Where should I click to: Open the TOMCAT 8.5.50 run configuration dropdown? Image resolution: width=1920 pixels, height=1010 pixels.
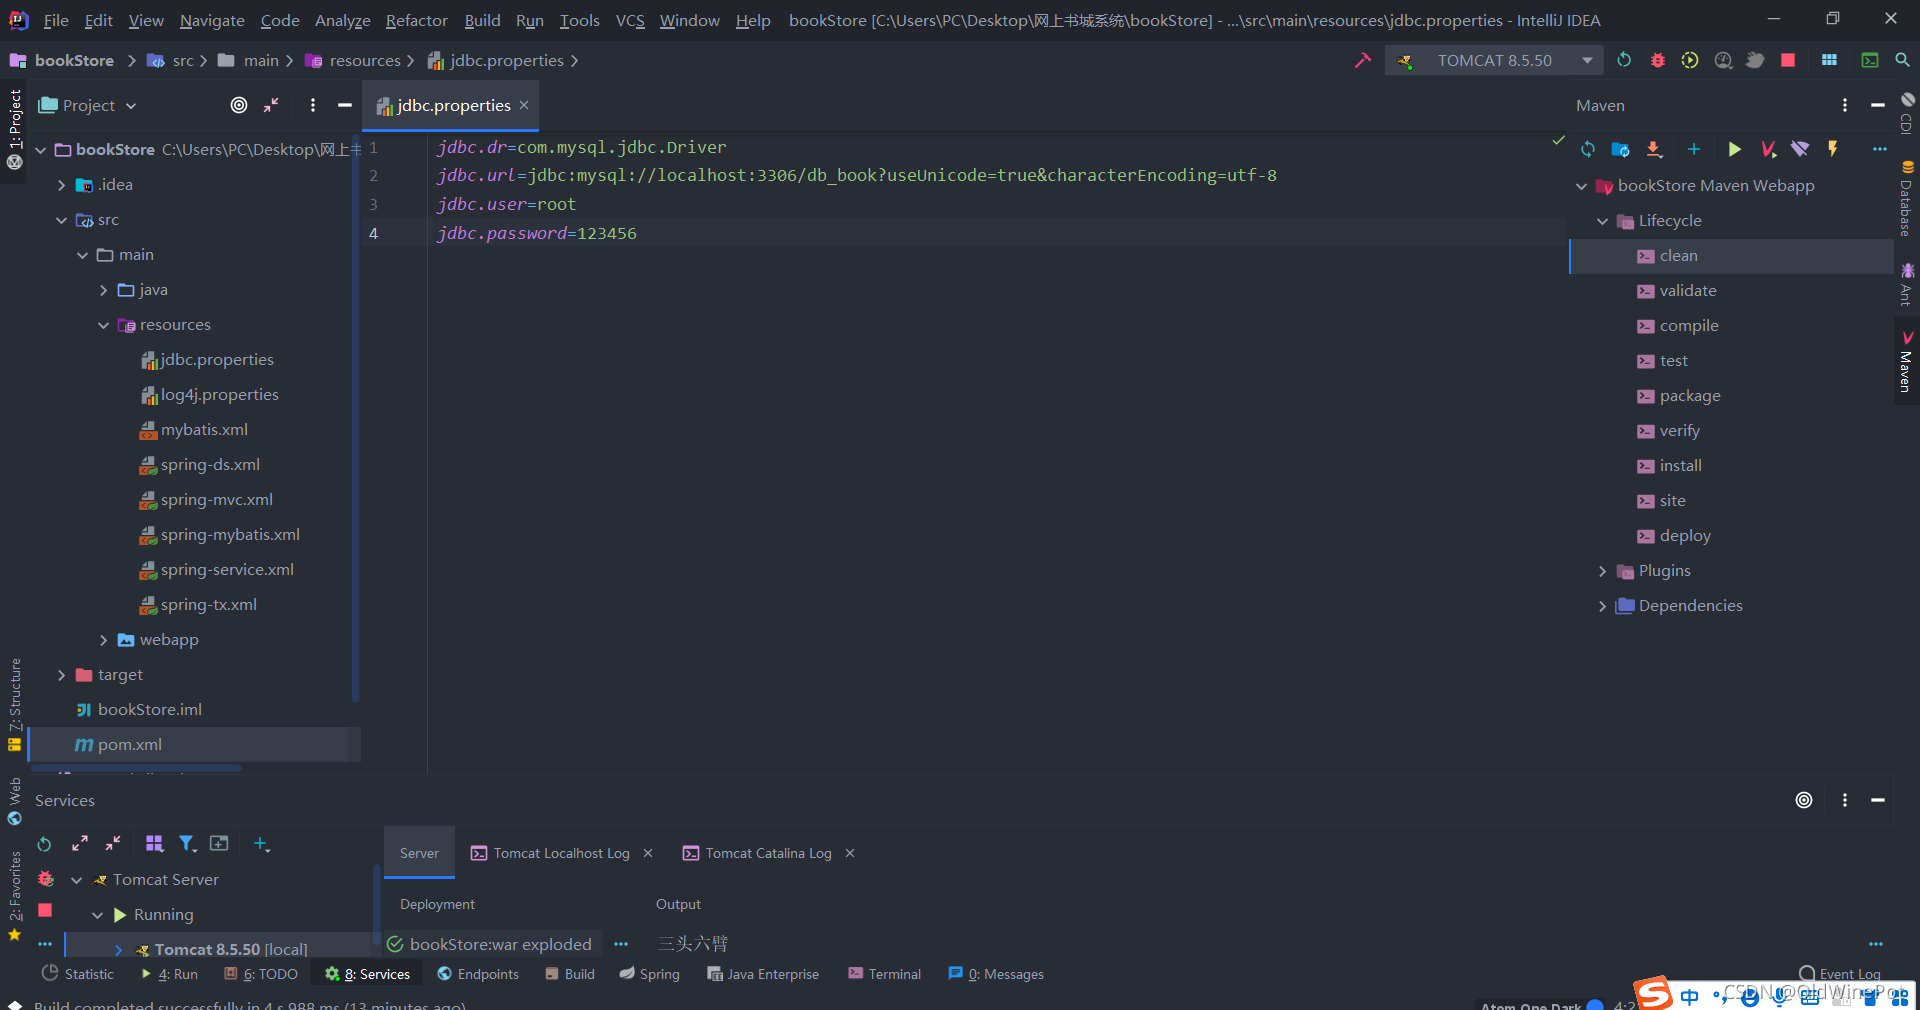click(x=1494, y=60)
